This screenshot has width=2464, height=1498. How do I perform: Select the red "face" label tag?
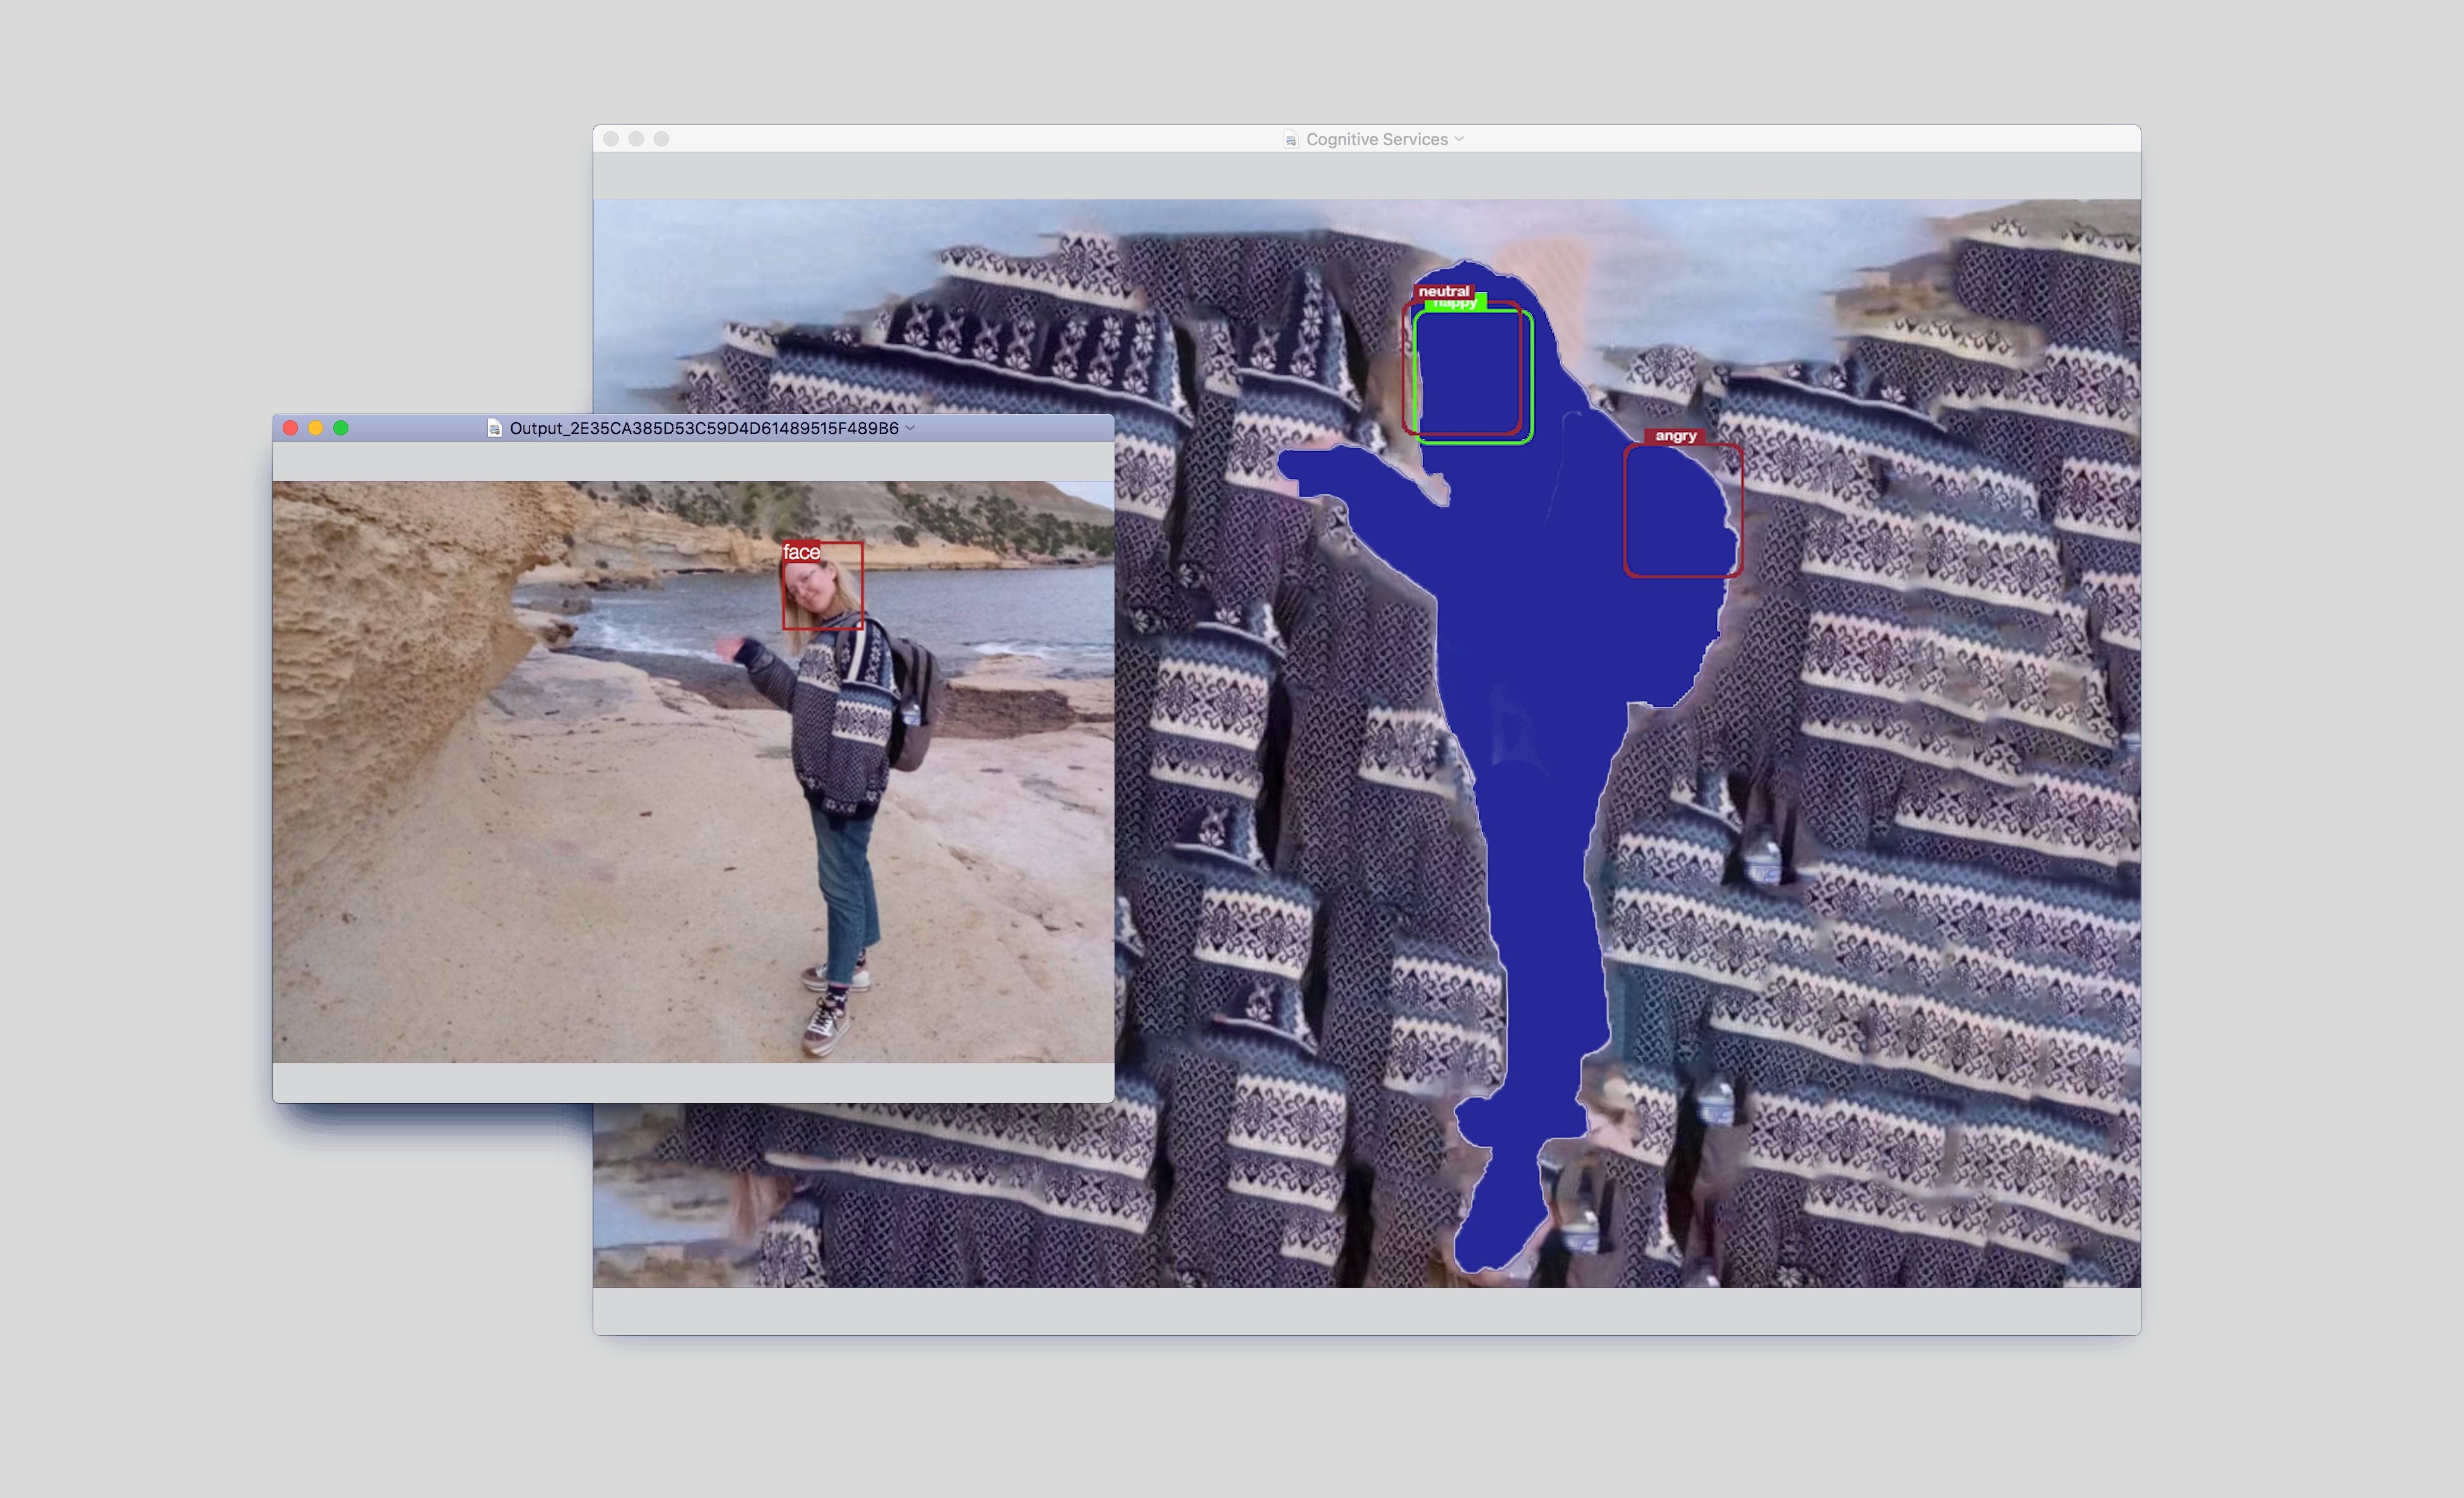pos(801,552)
